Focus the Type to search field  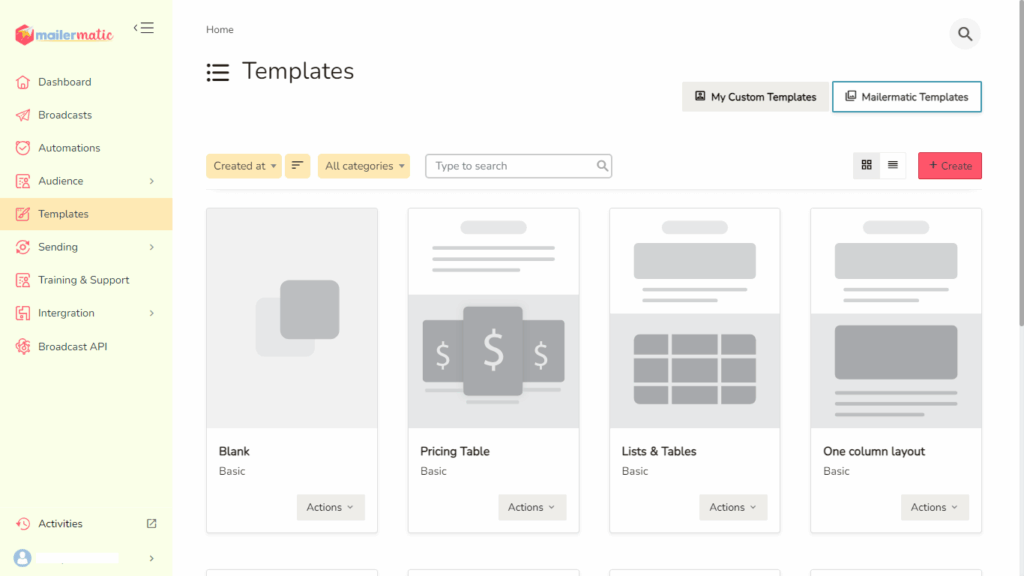519,166
